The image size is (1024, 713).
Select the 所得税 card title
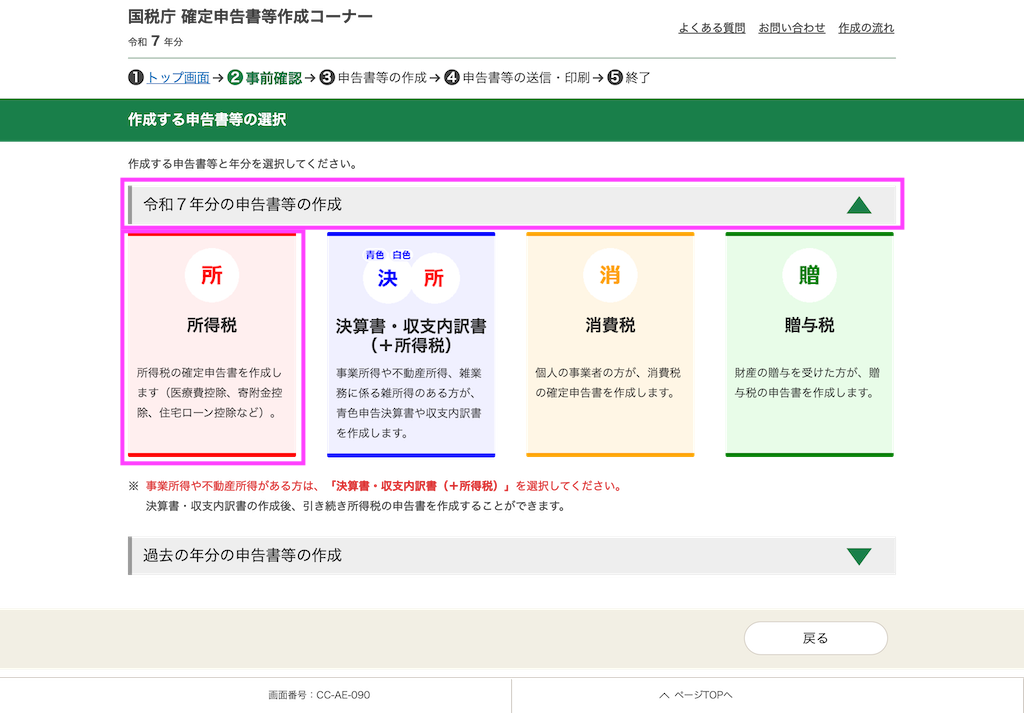tap(212, 325)
